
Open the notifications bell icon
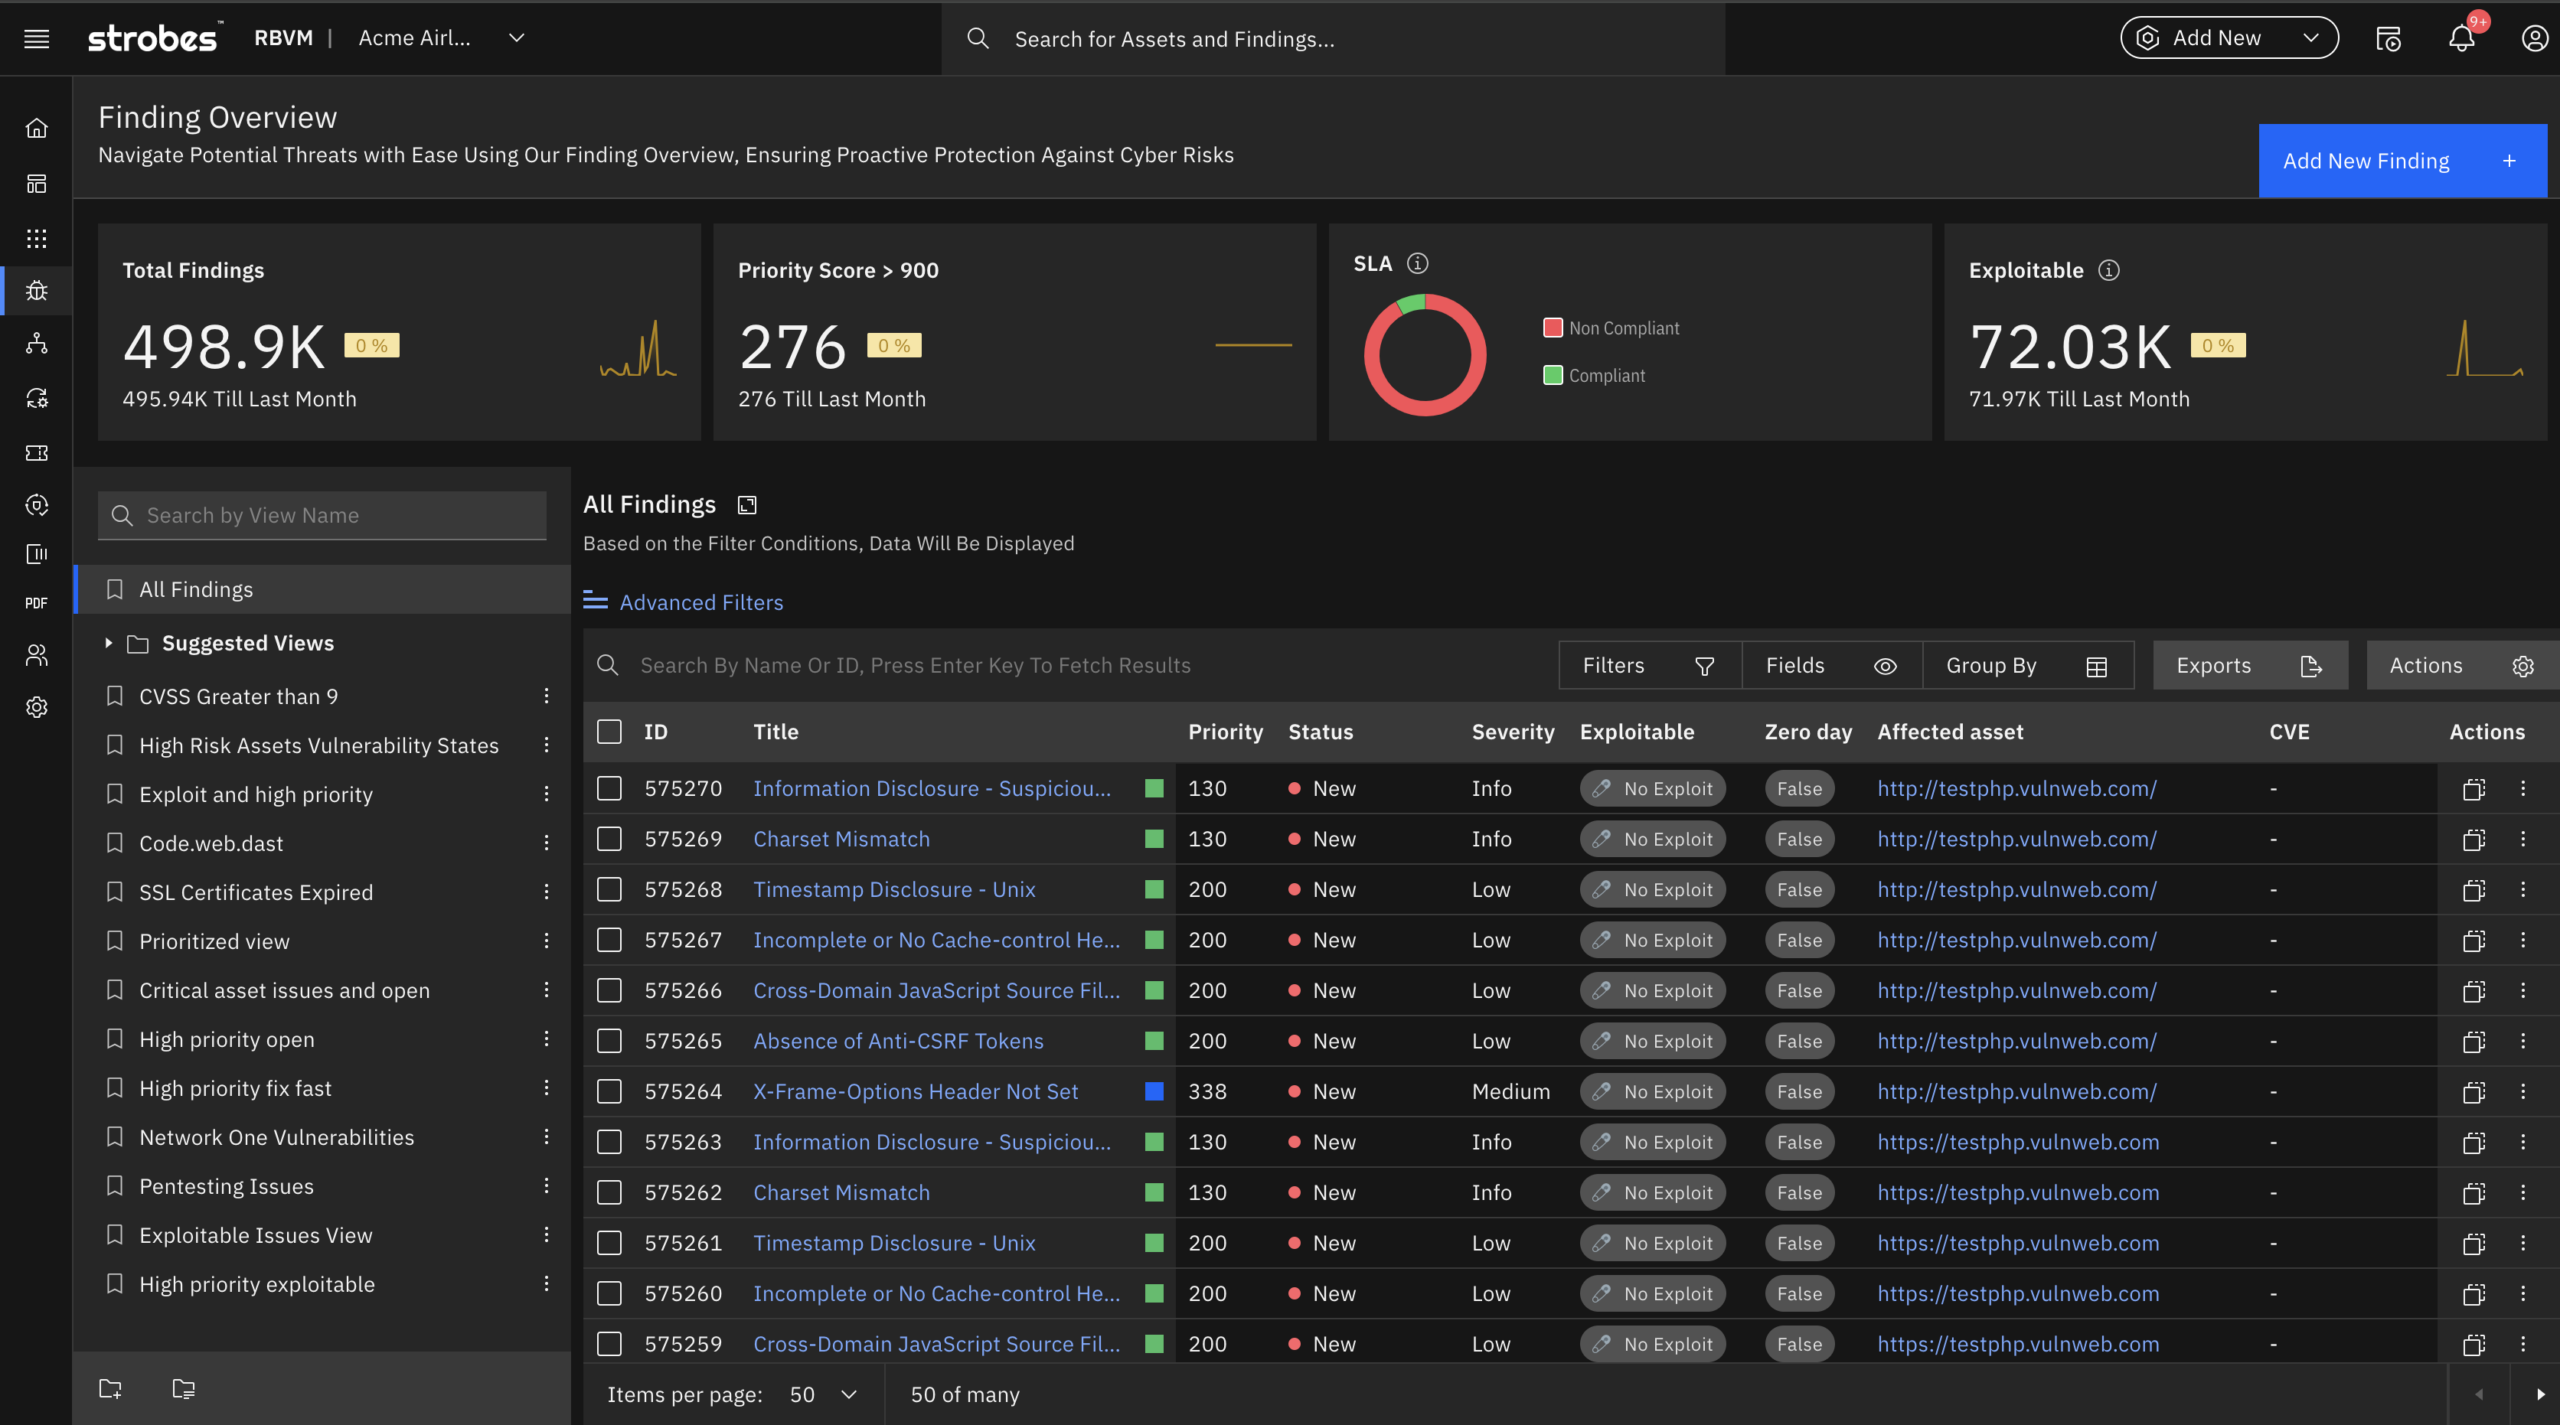pos(2461,39)
